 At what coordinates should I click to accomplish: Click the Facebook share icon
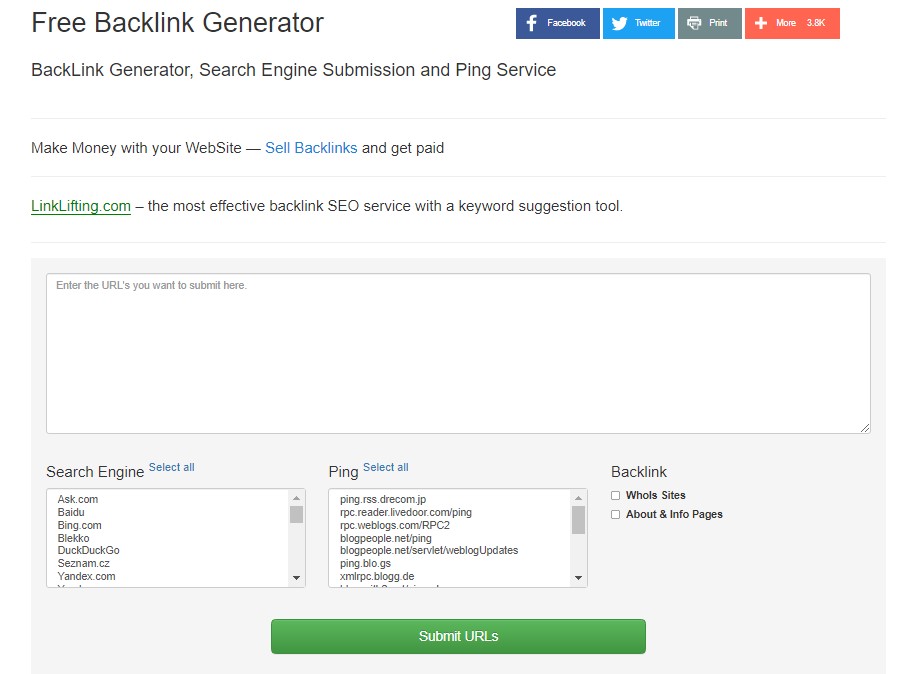(532, 23)
